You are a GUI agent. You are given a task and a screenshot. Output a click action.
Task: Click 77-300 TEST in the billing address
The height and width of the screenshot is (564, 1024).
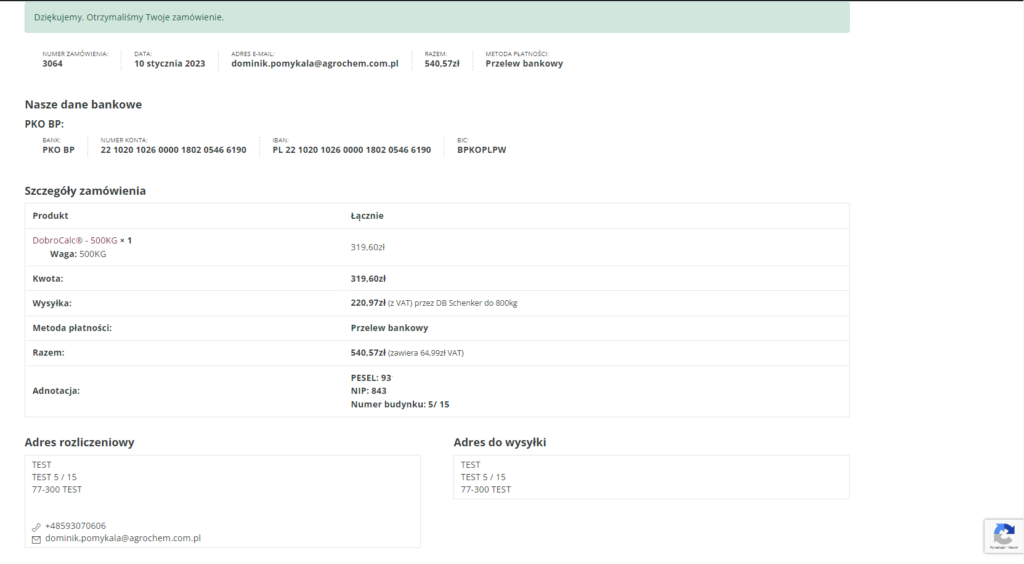pyautogui.click(x=57, y=489)
